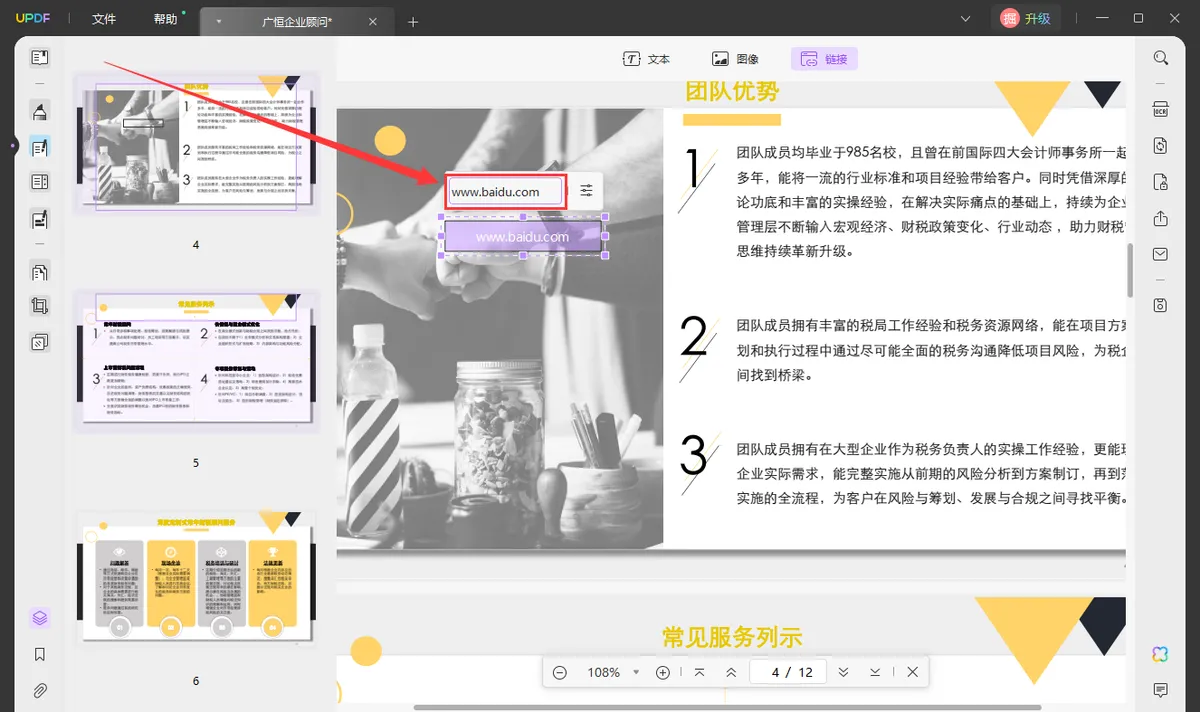The width and height of the screenshot is (1200, 712).
Task: Select the comment highlighter tool
Action: point(39,111)
